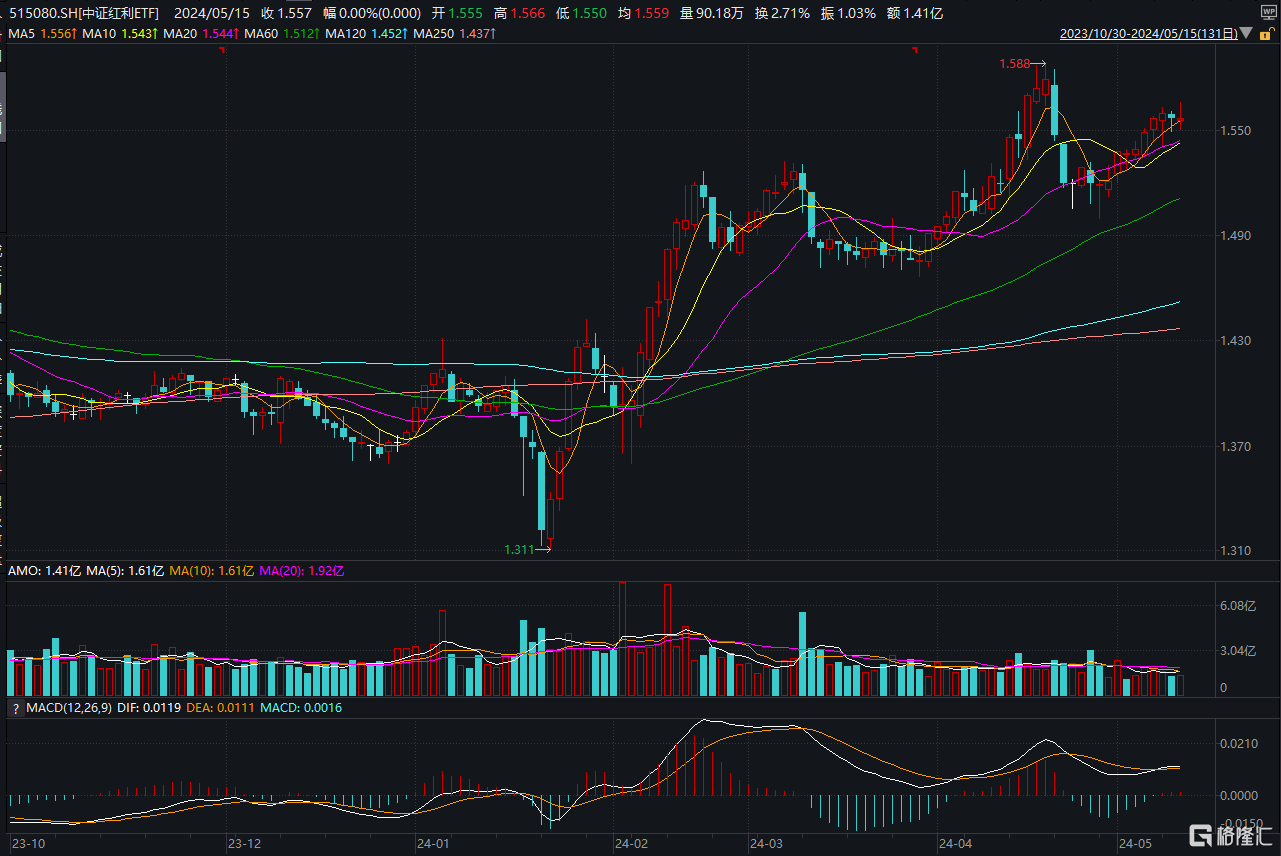Jump to the 24-01 time axis marker
The height and width of the screenshot is (856, 1281).
tap(432, 845)
